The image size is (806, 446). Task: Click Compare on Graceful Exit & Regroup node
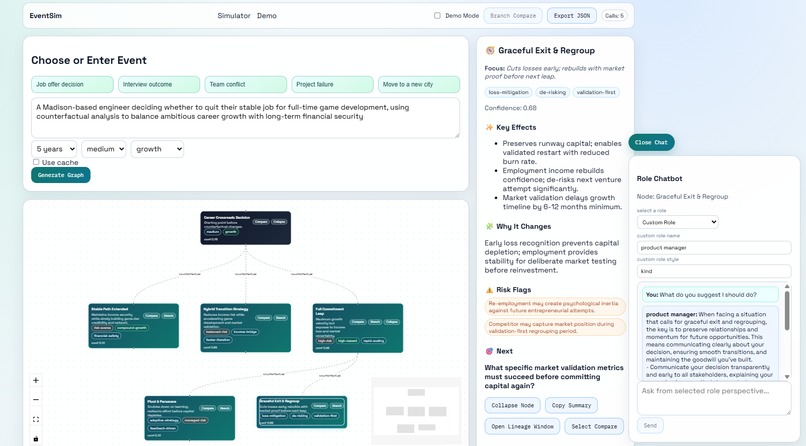click(x=319, y=405)
